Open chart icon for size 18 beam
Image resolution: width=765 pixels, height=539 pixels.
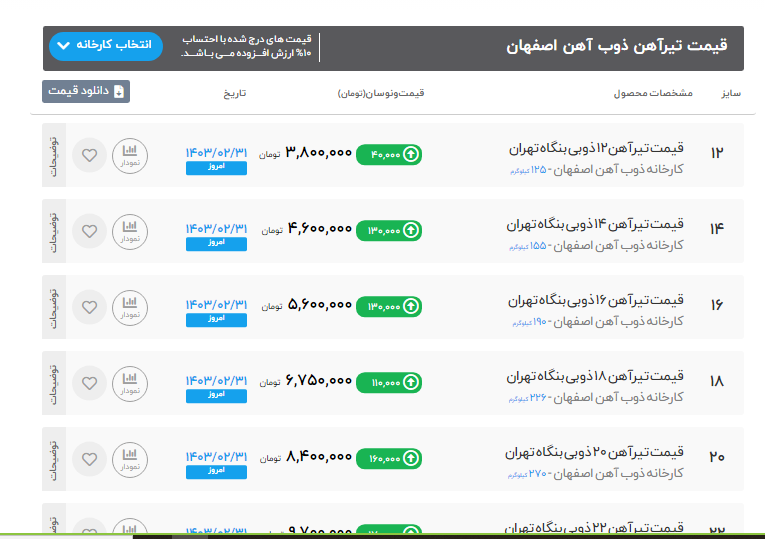(x=129, y=383)
